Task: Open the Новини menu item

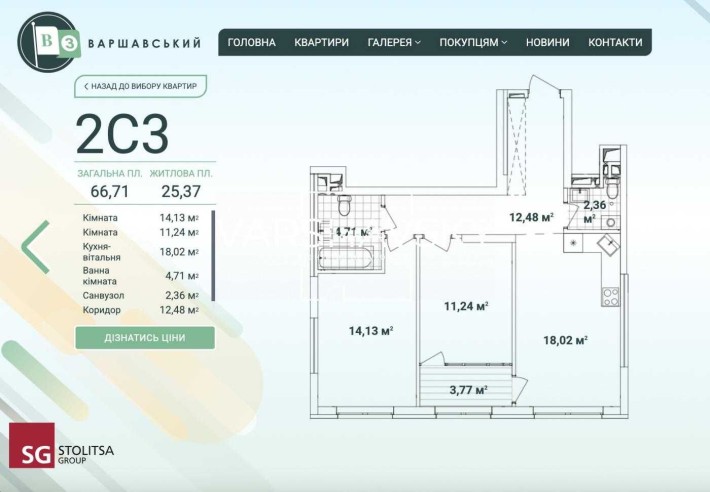Action: [x=547, y=43]
